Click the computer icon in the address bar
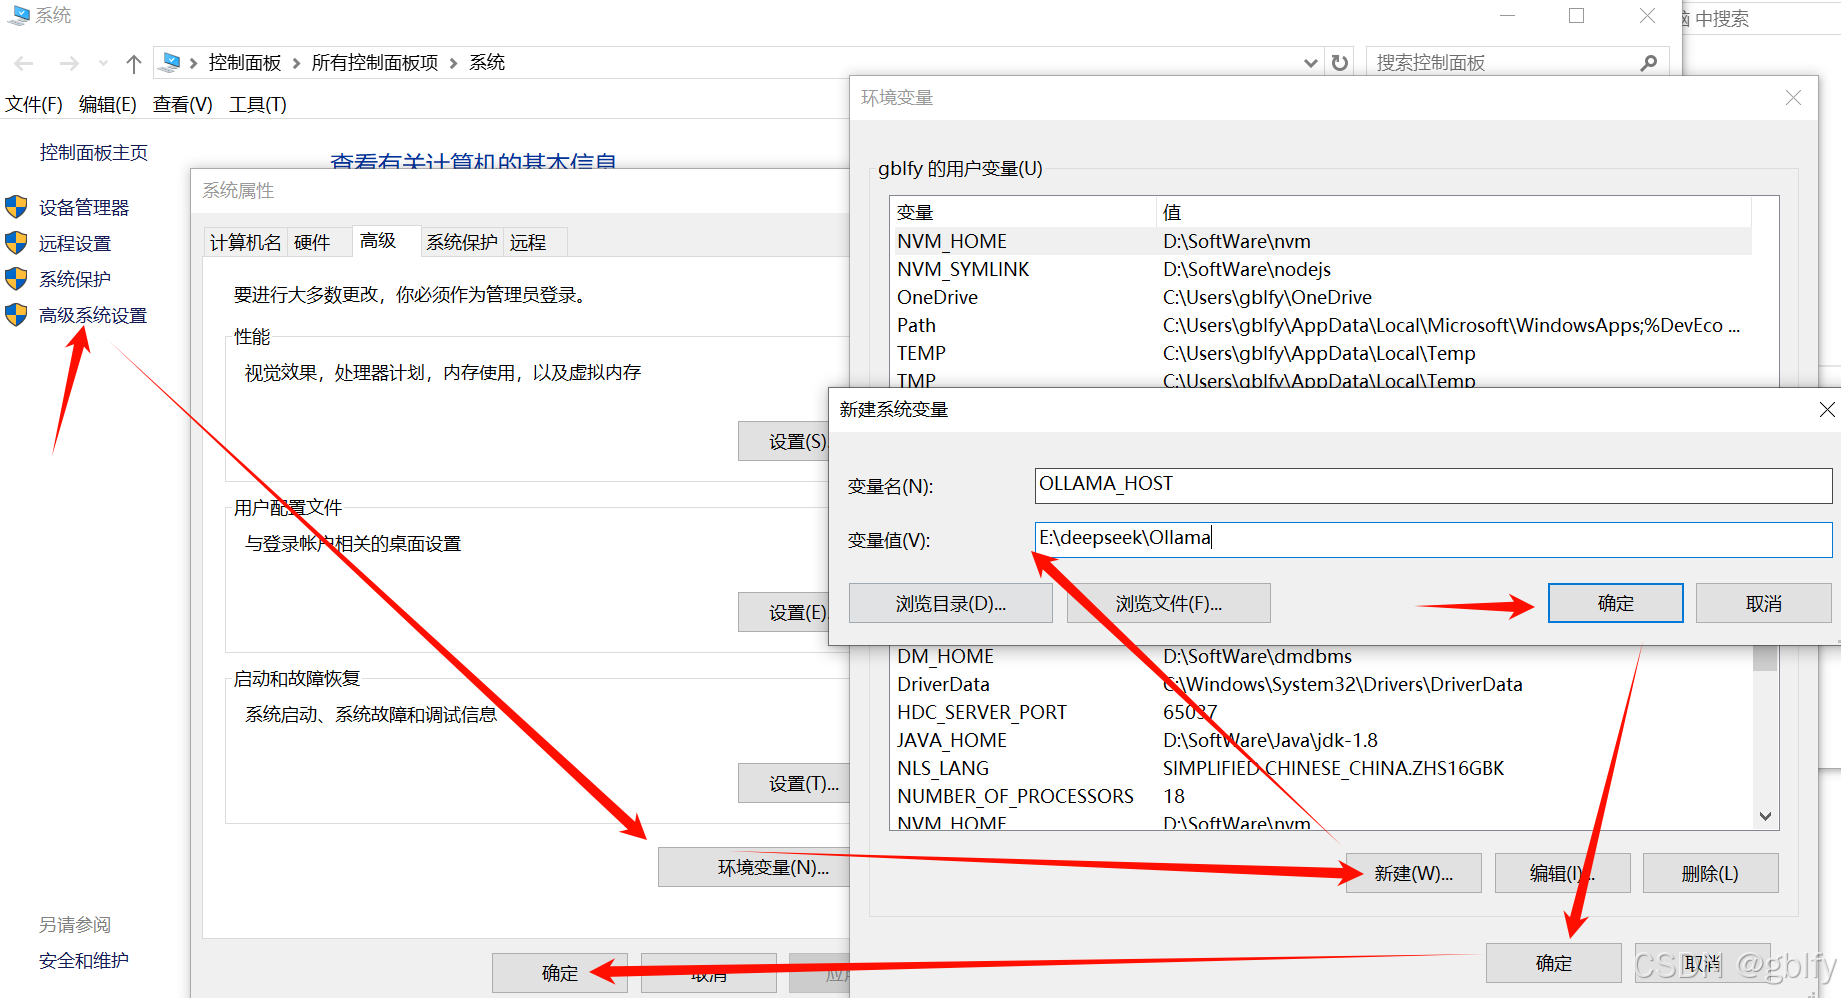Image resolution: width=1841 pixels, height=998 pixels. (x=171, y=62)
